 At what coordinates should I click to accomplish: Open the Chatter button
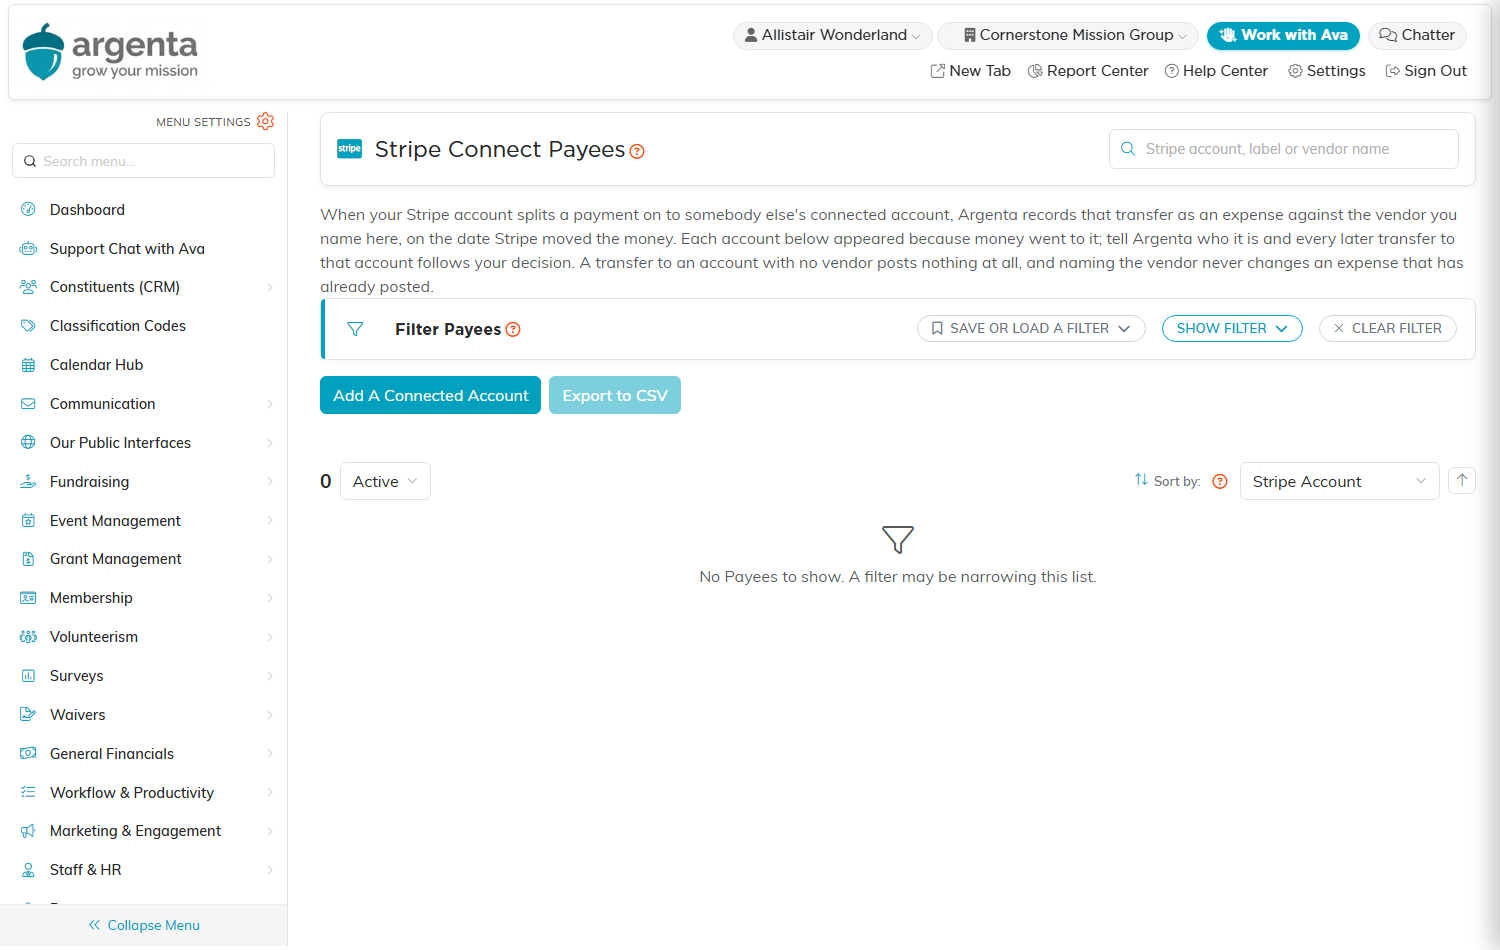[x=1417, y=35]
